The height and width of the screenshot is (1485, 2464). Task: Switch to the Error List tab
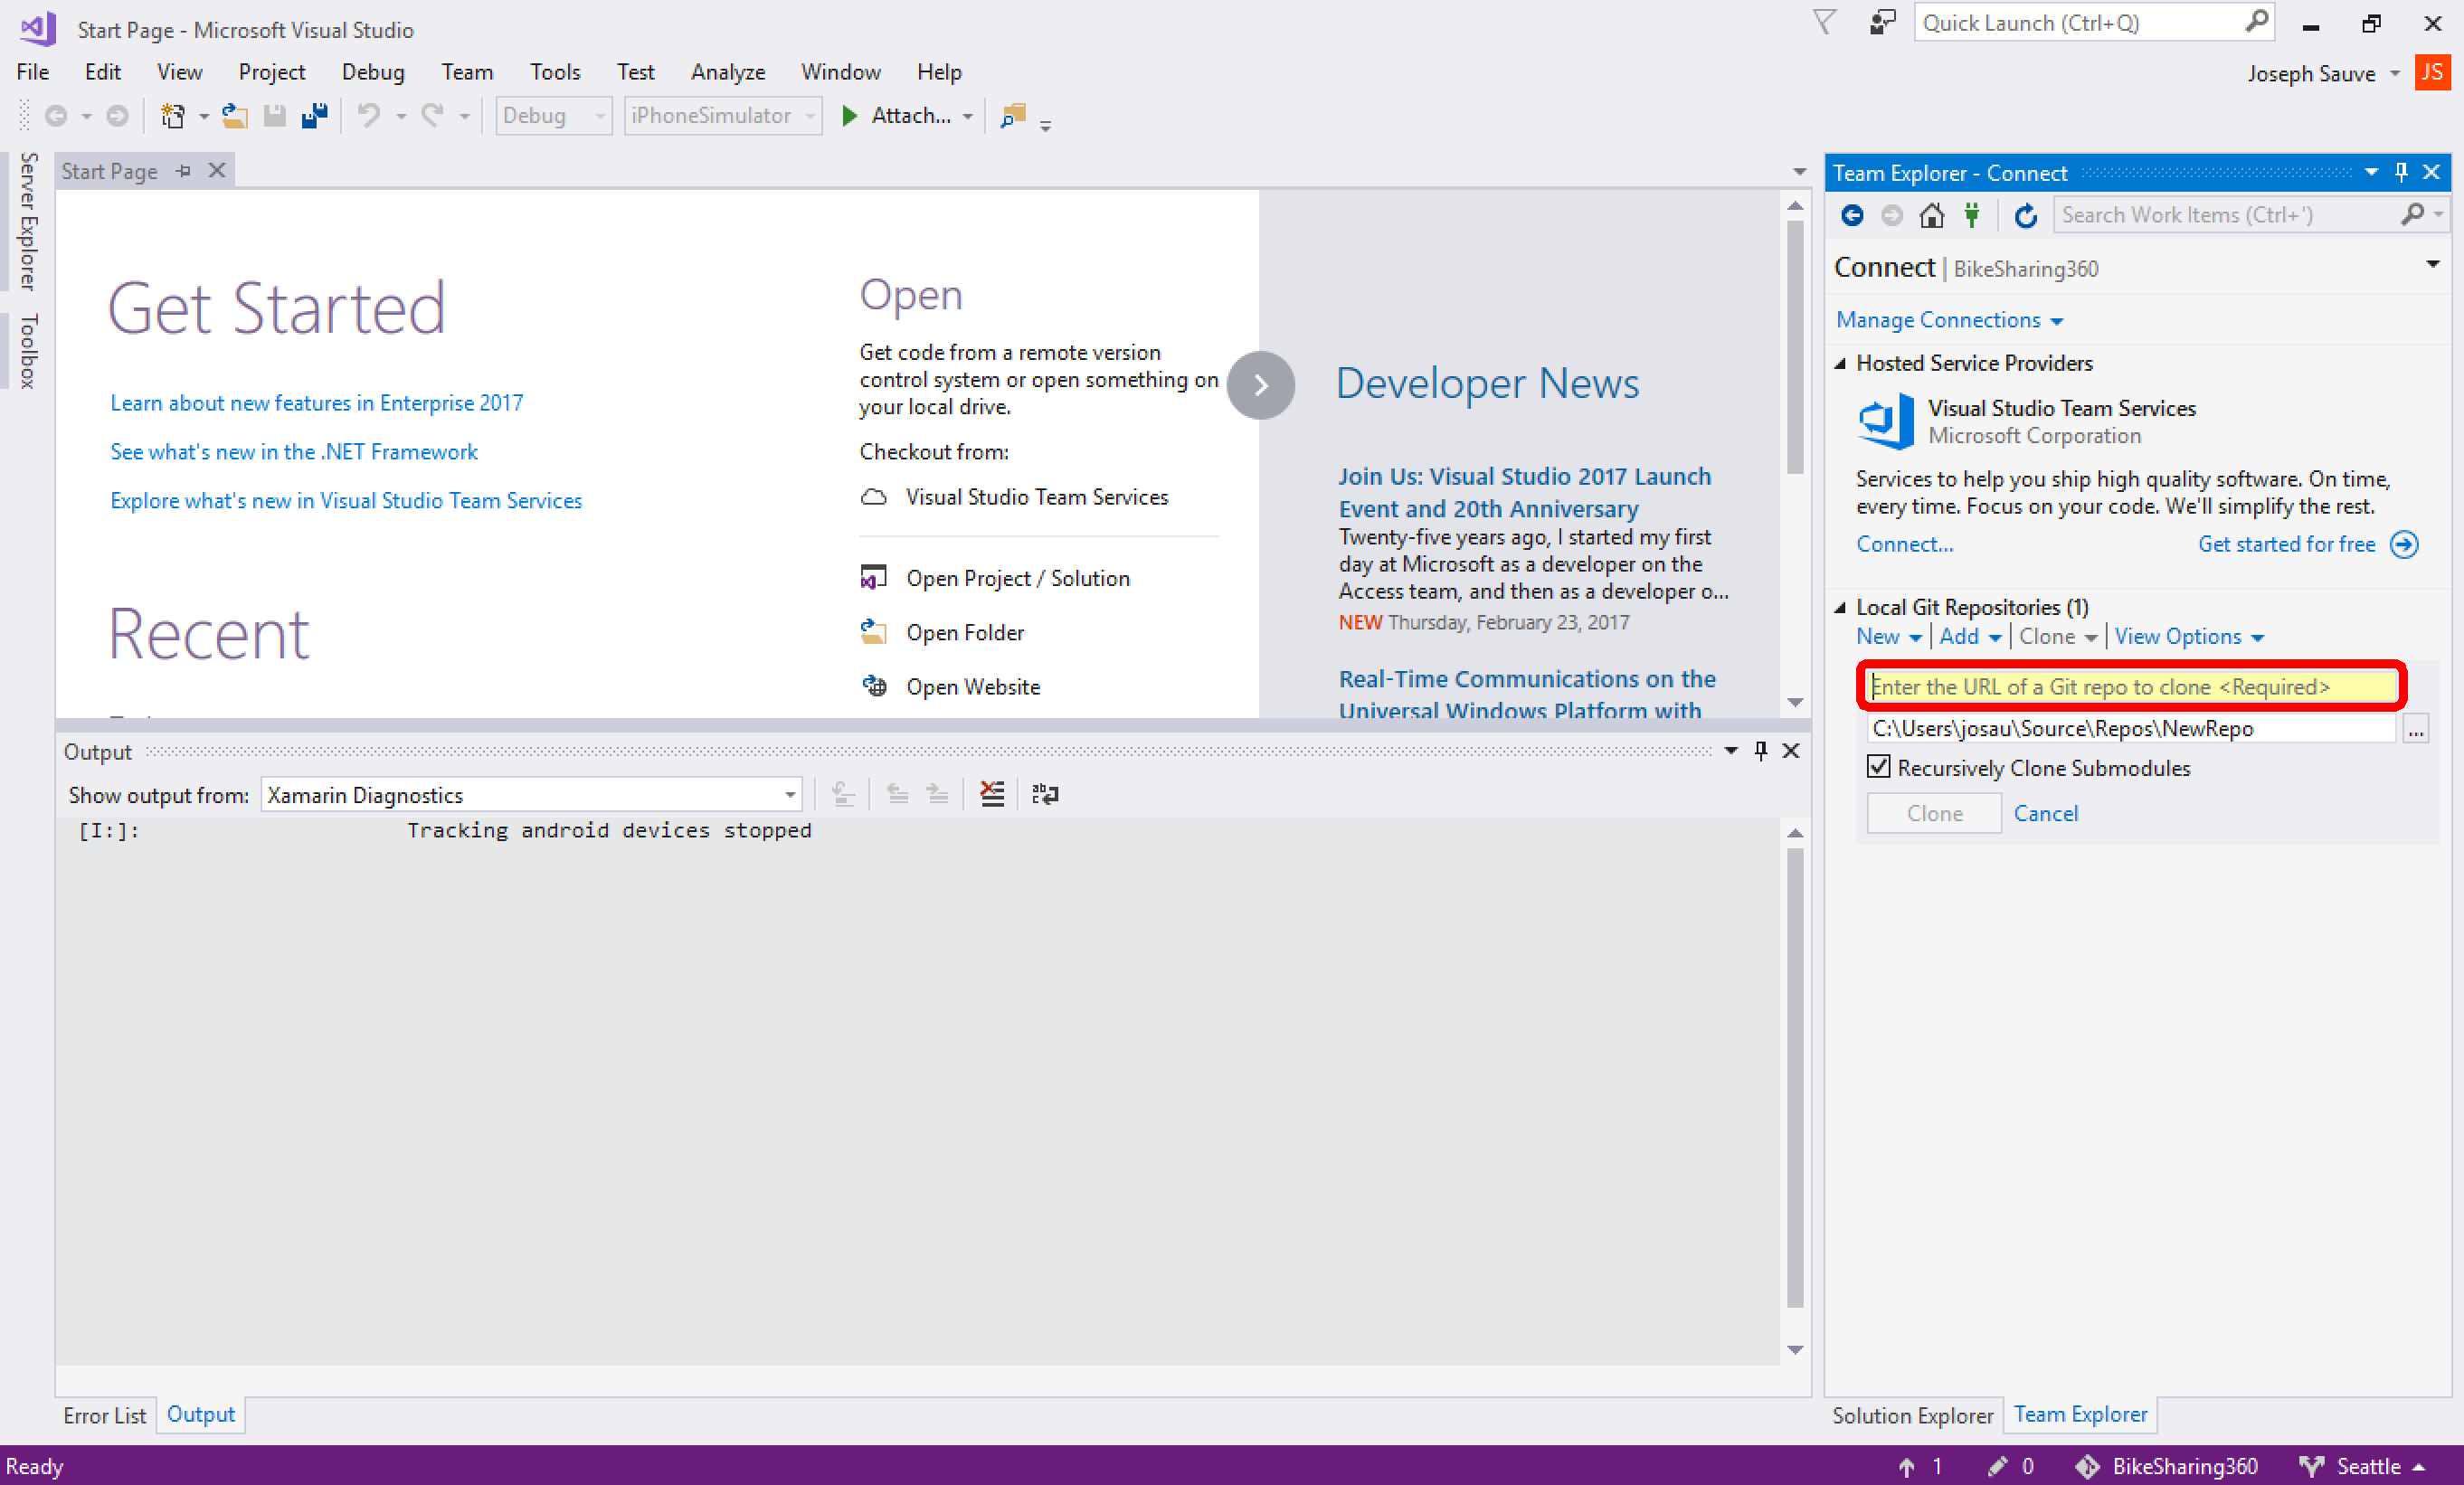pos(104,1415)
